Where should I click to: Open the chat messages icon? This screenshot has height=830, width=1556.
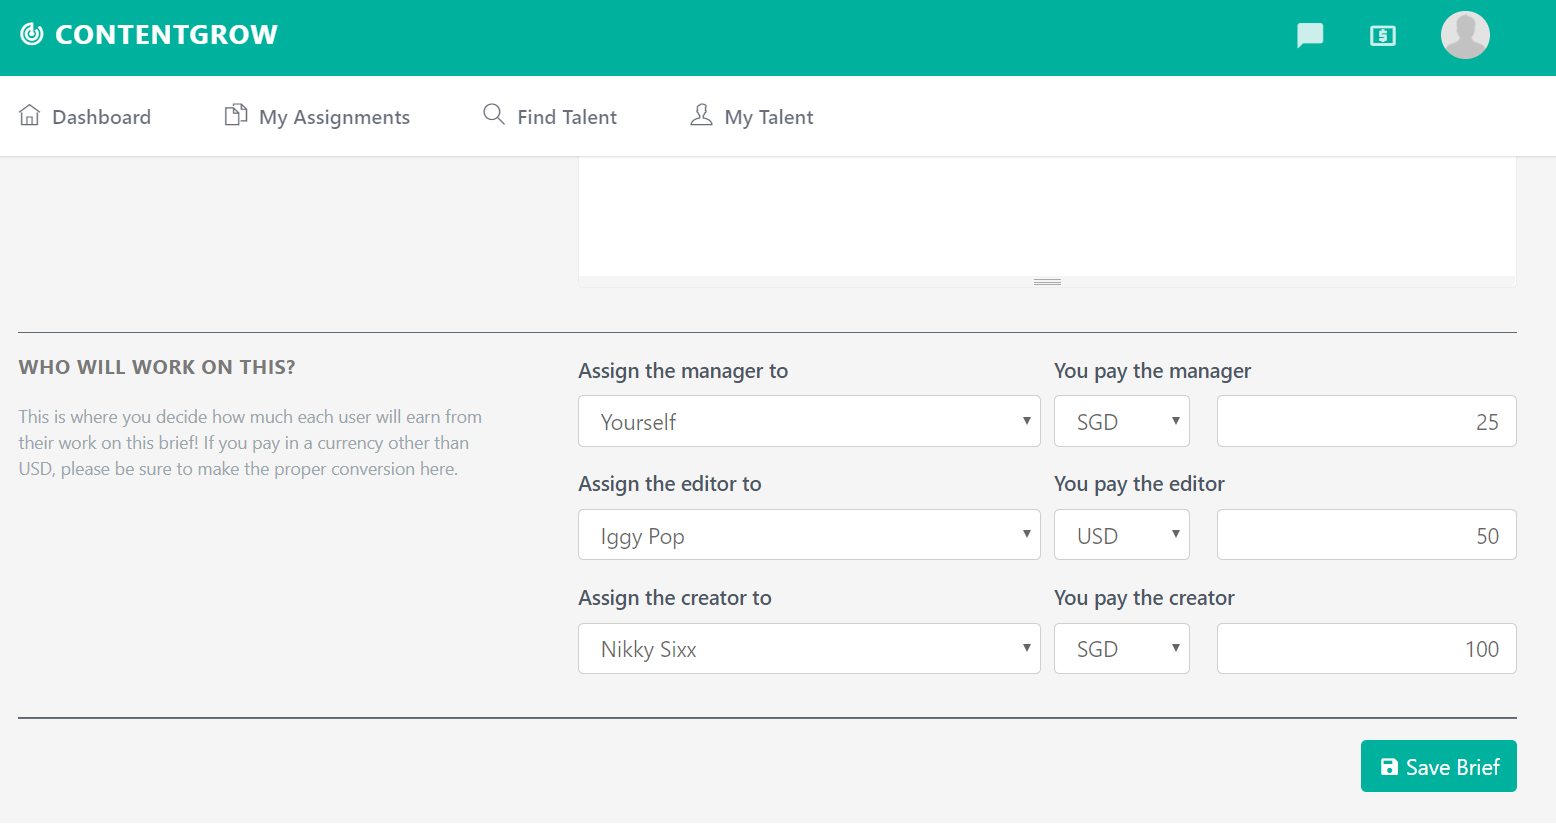[1310, 36]
